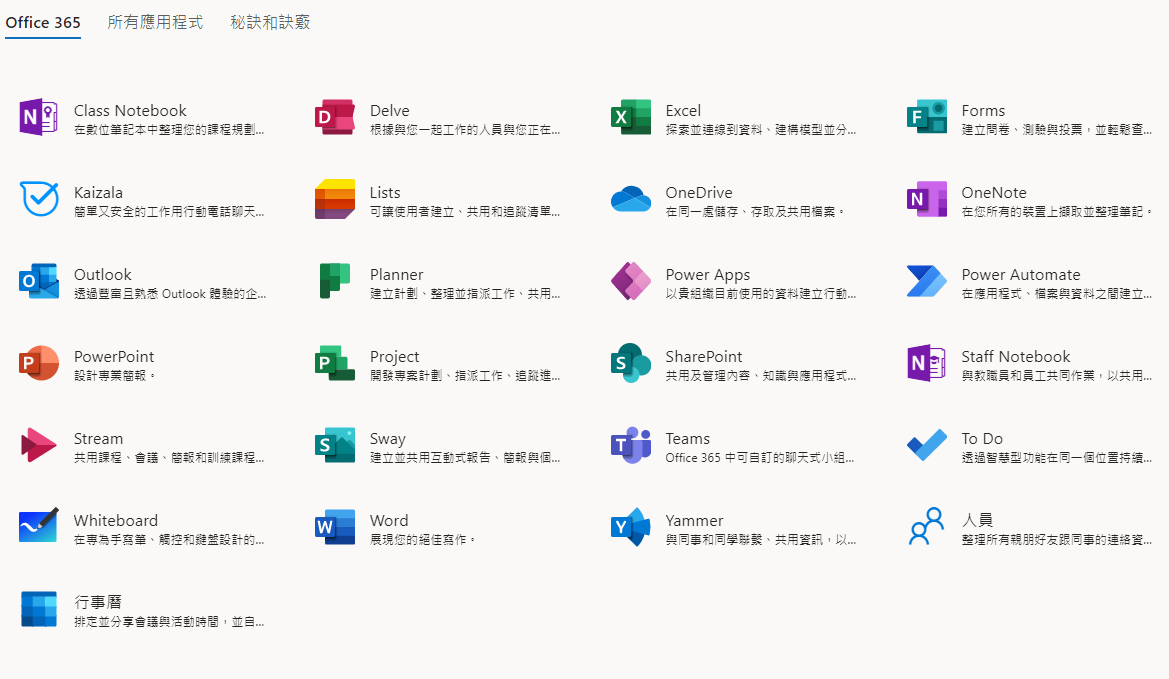Open the 人員 people icon
Image resolution: width=1169 pixels, height=679 pixels.
927,527
